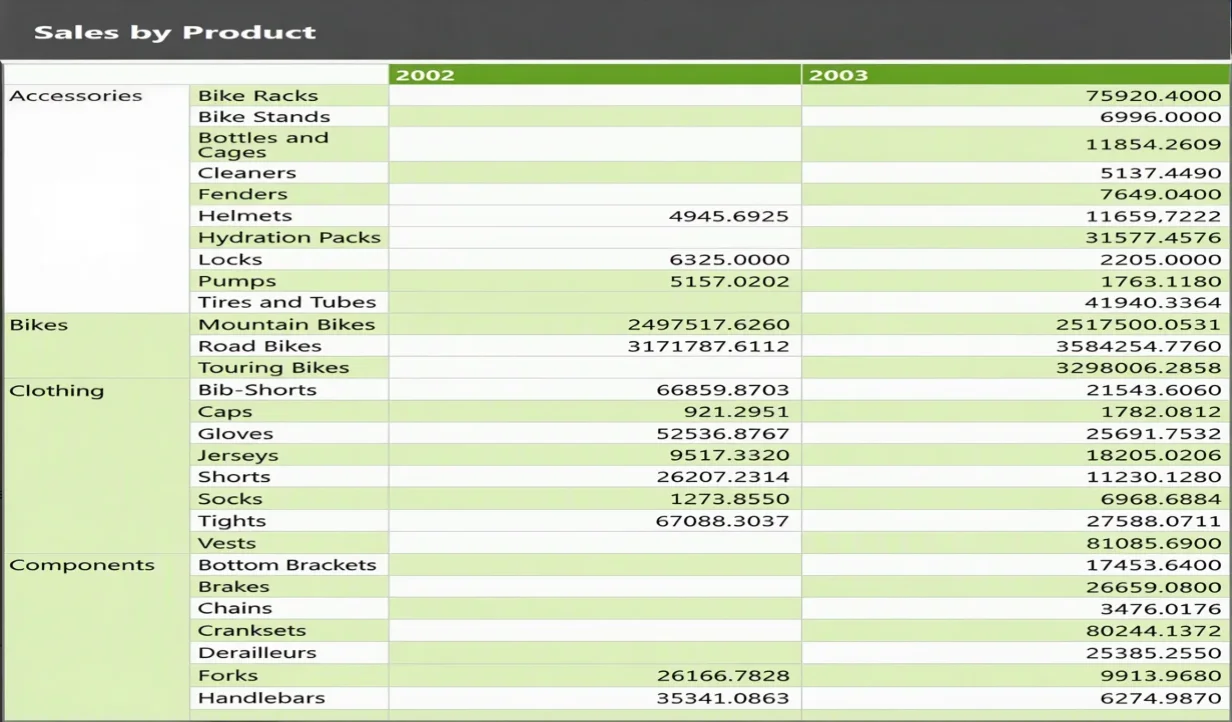Select Shorts 2002 value 26207.2314
Viewport: 1232px width, 722px height.
tap(722, 477)
